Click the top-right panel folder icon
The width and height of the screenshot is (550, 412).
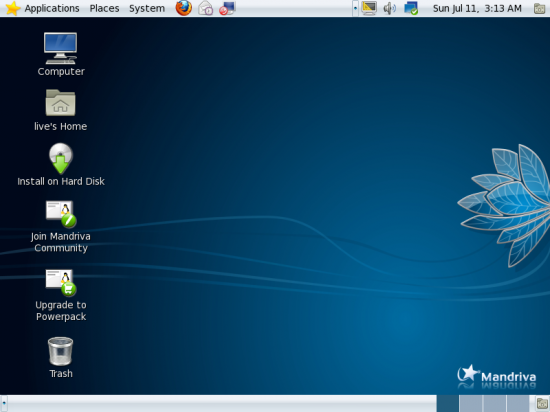[x=539, y=8]
